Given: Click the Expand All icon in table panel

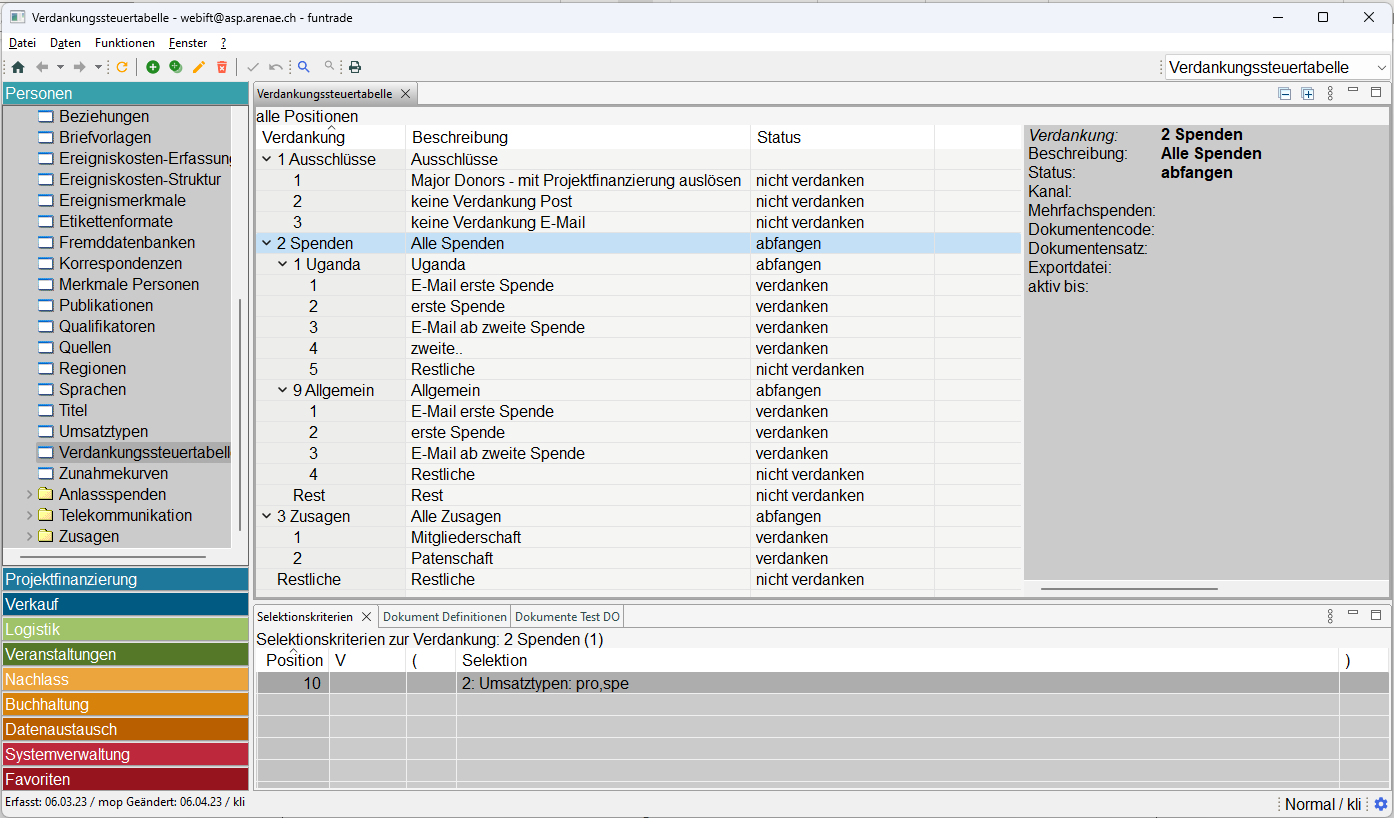Looking at the screenshot, I should click(1307, 94).
